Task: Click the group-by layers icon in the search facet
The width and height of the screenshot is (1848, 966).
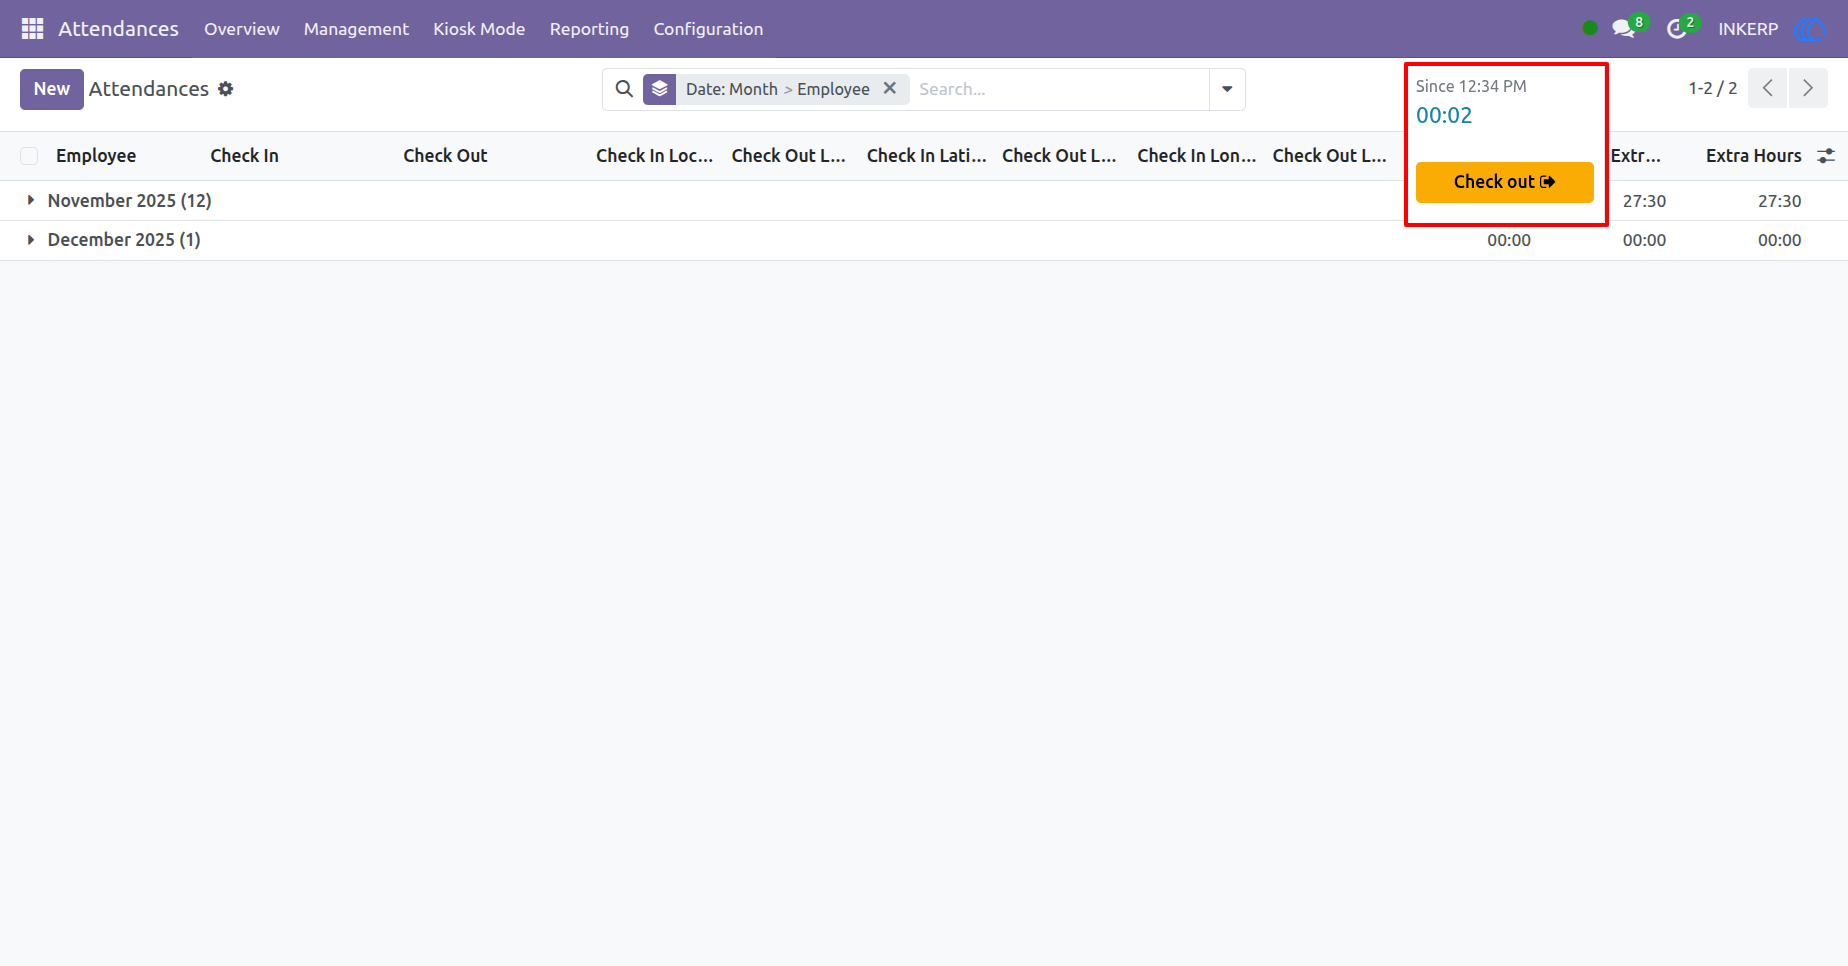Action: pos(659,89)
